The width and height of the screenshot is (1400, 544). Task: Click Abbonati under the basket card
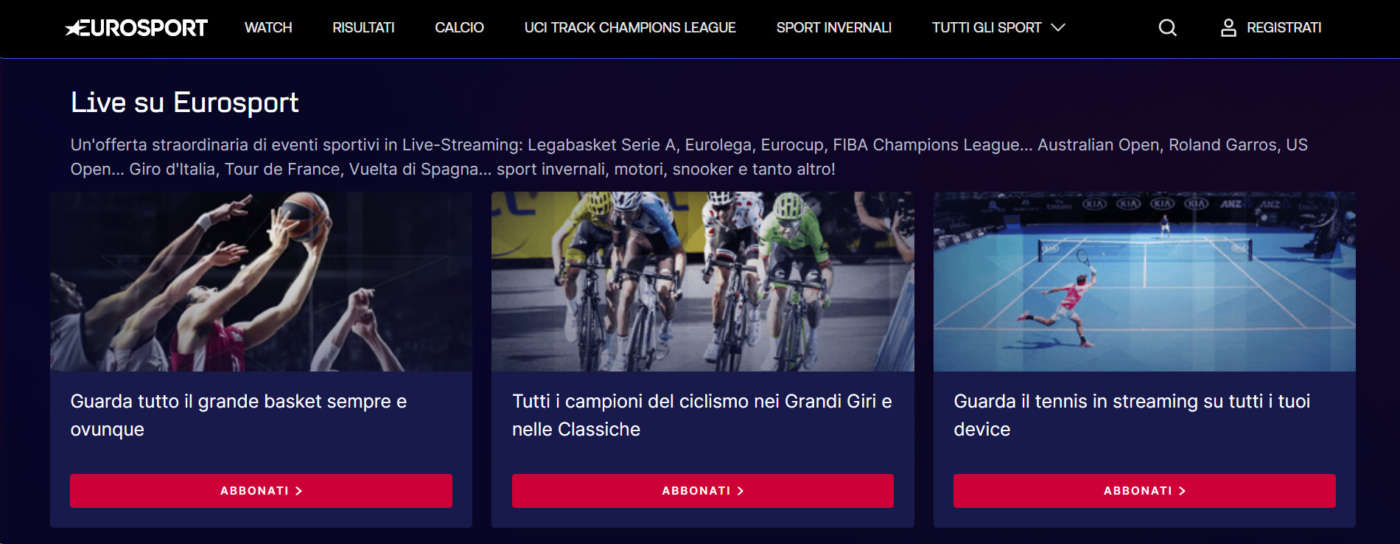pyautogui.click(x=261, y=491)
